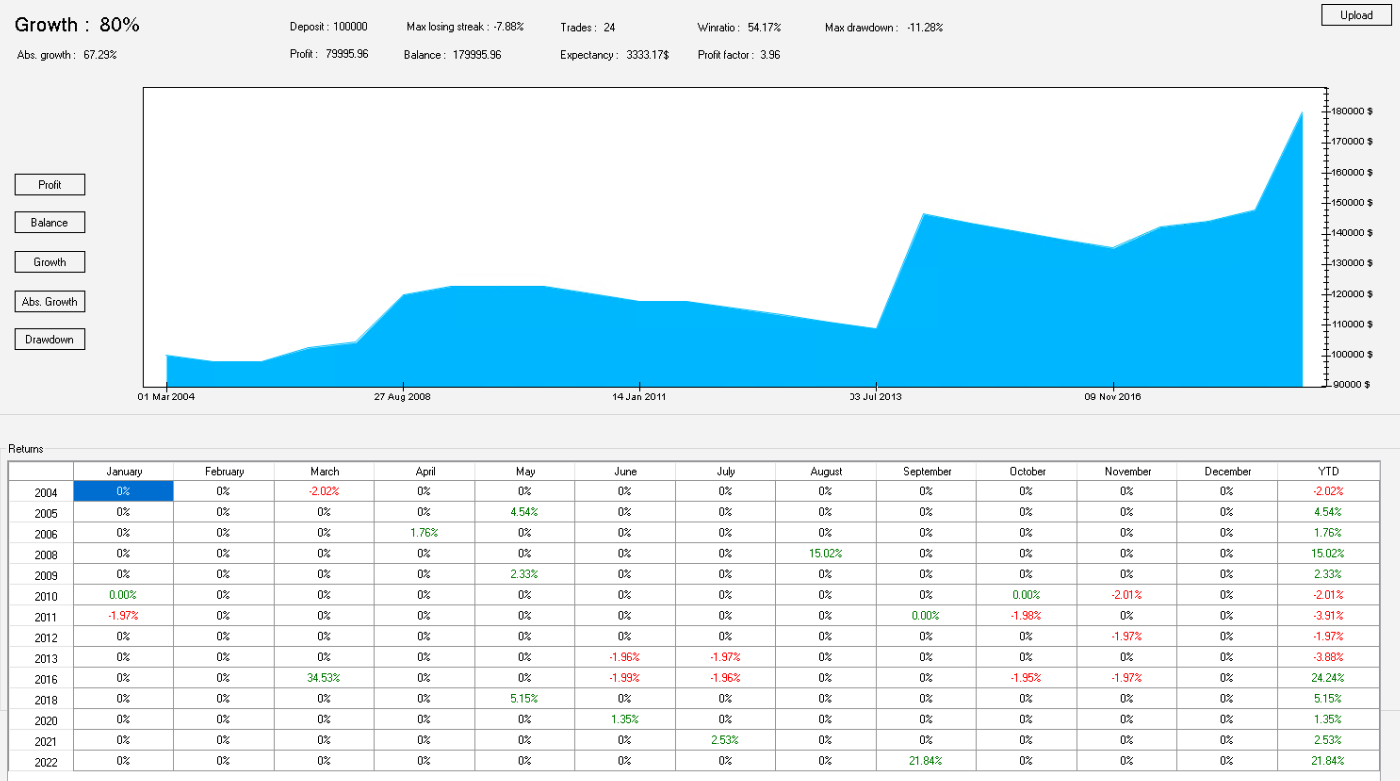Click the September column header

click(x=926, y=471)
